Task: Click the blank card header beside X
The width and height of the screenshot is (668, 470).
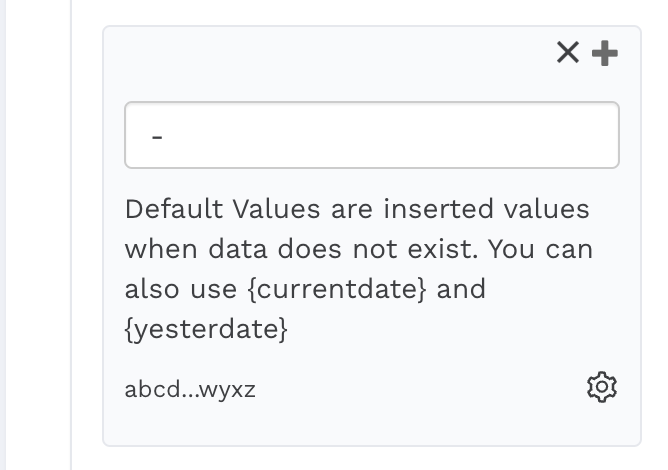Action: pos(330,53)
